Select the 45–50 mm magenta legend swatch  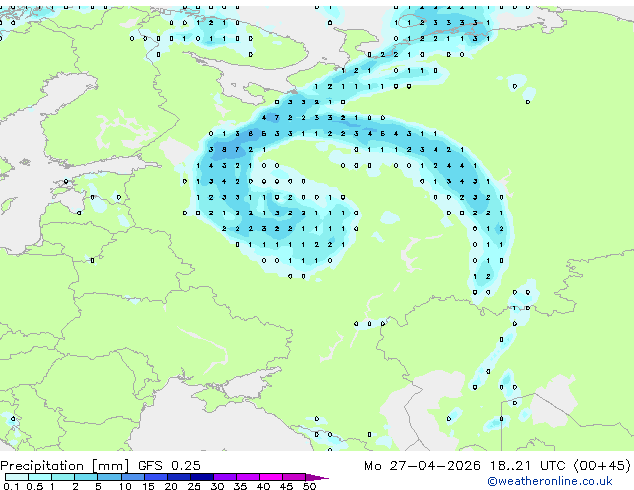point(294,477)
